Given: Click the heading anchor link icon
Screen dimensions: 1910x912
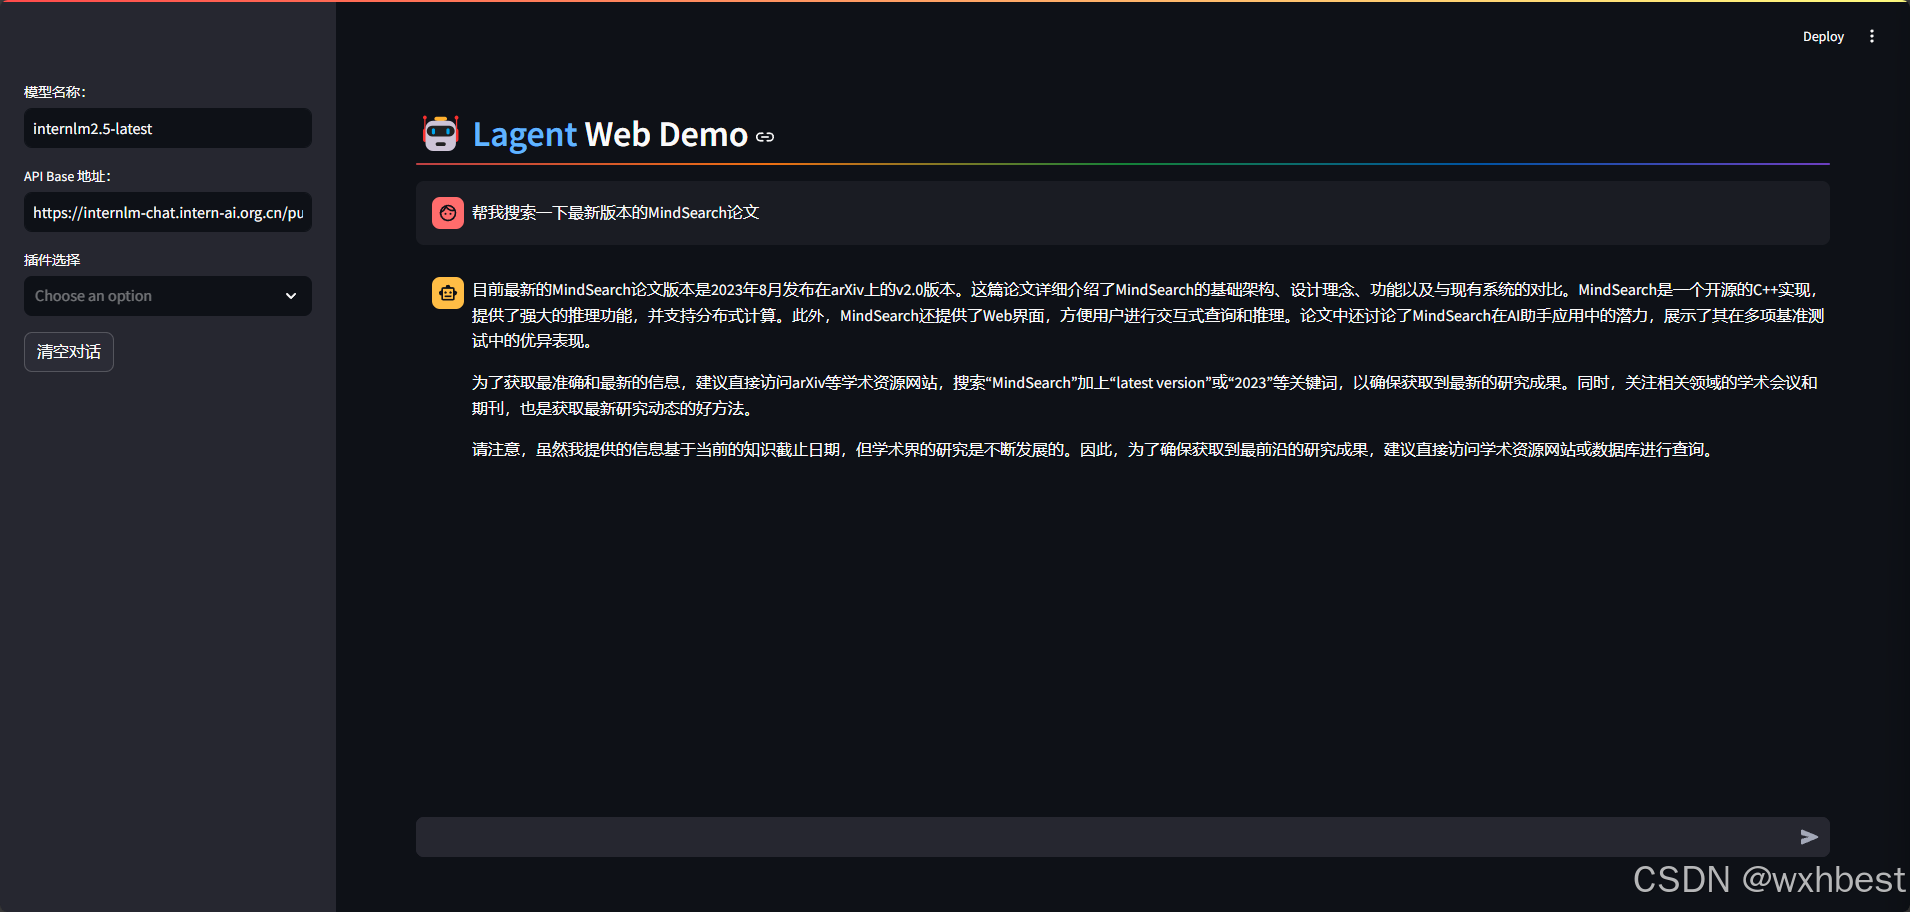Looking at the screenshot, I should [x=765, y=137].
